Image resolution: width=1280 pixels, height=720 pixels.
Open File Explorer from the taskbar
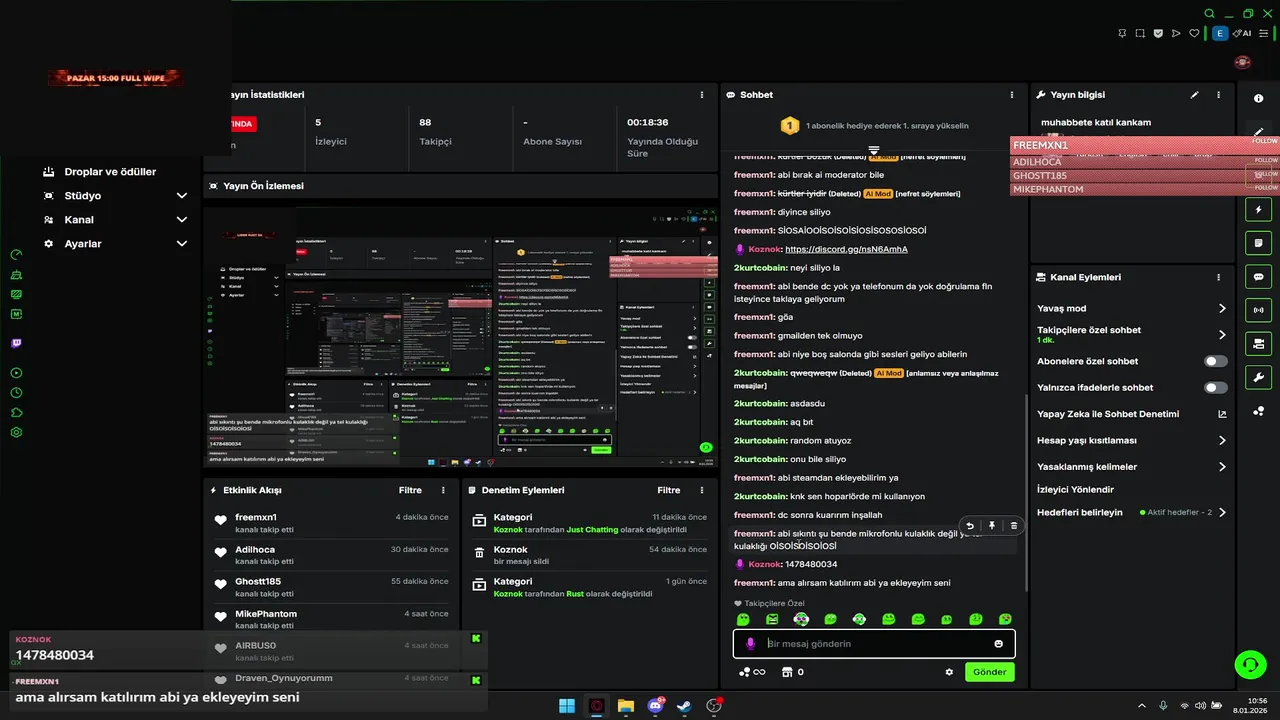pyautogui.click(x=626, y=706)
